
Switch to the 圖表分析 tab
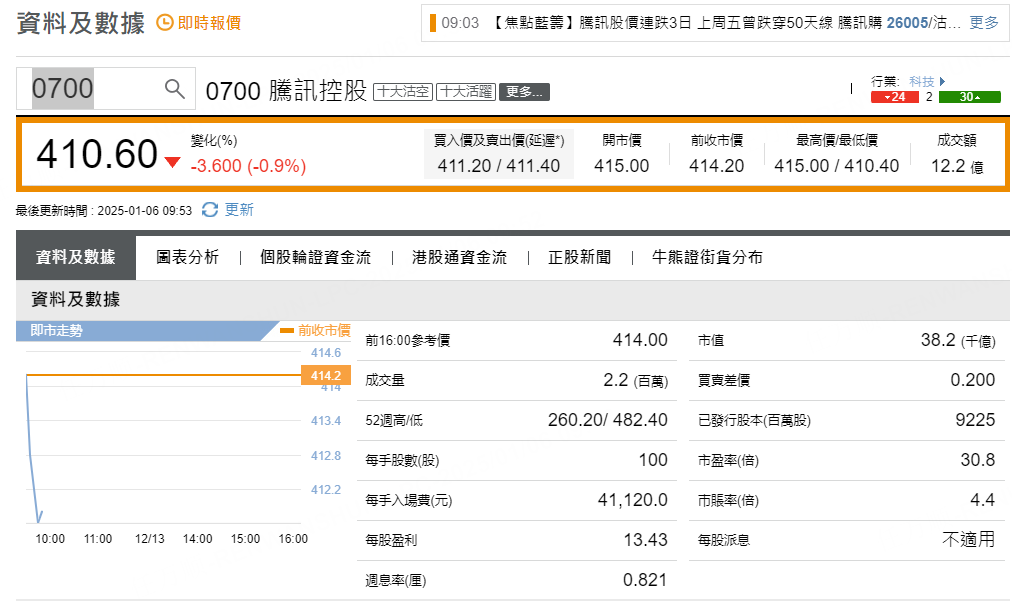click(188, 257)
